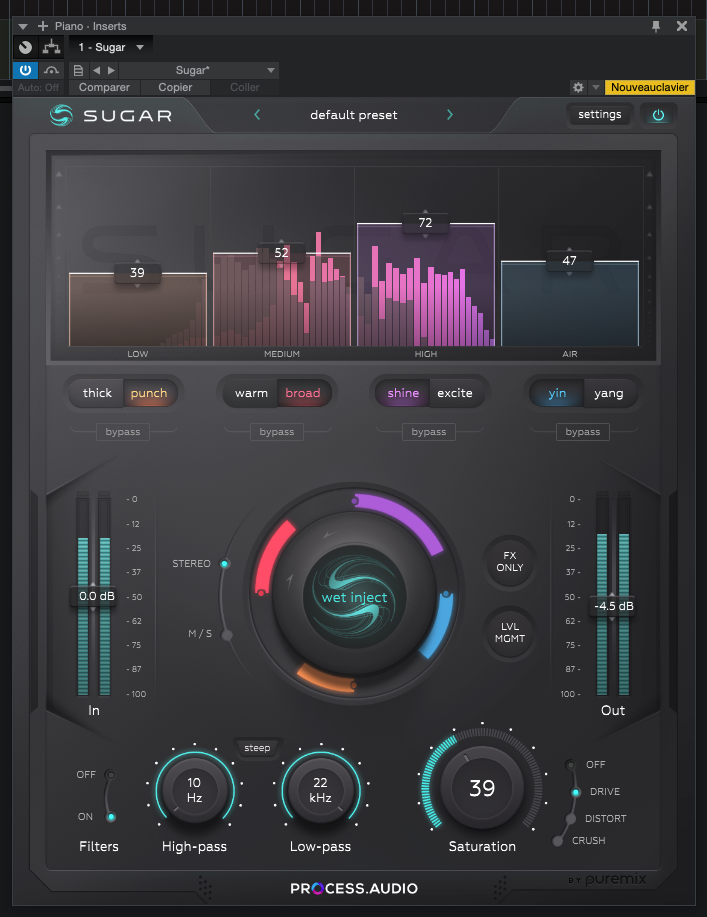
Task: Click the purple high band ring handle
Action: tap(355, 501)
